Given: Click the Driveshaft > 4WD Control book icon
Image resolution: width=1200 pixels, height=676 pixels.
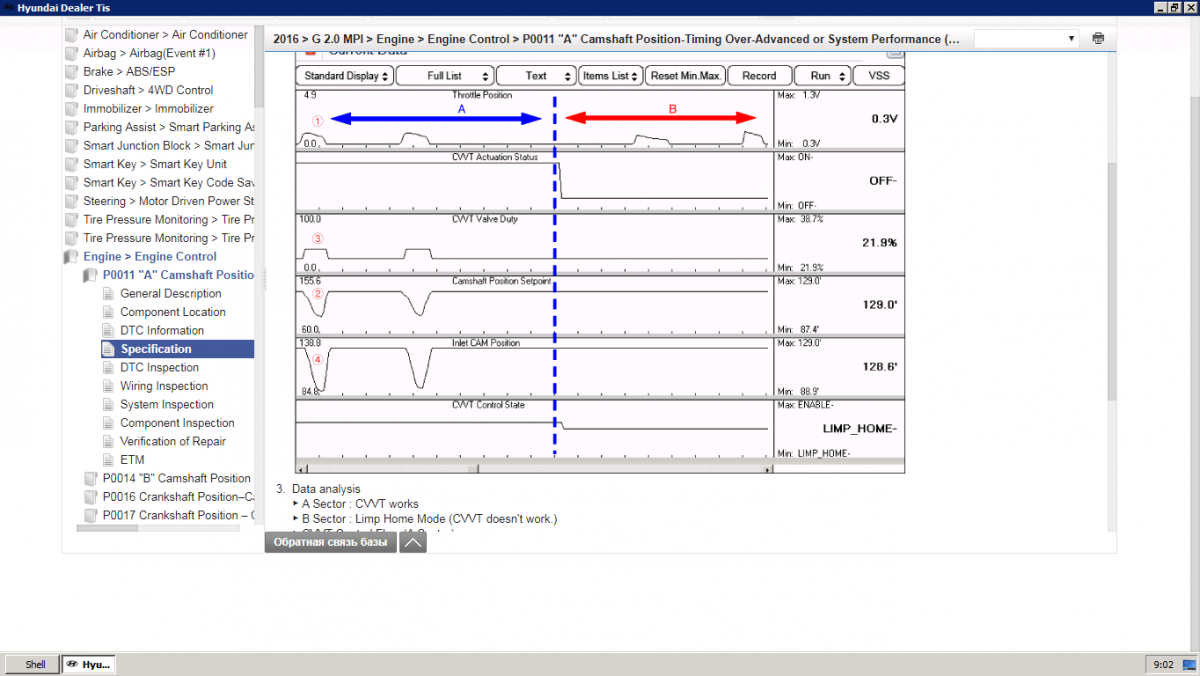Looking at the screenshot, I should pyautogui.click(x=71, y=90).
